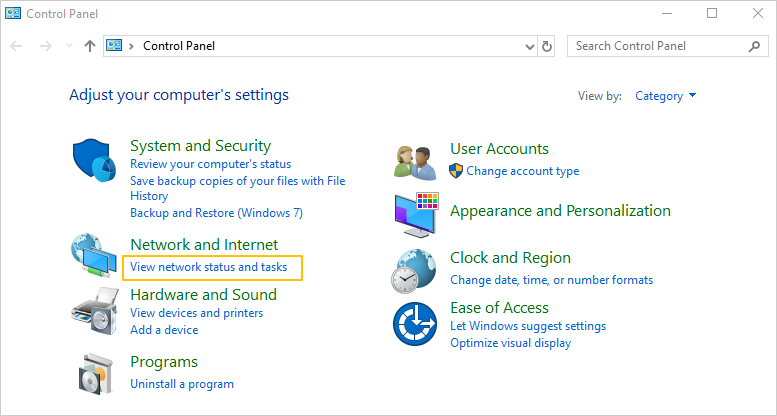Focus the Search Control Panel field
This screenshot has height=416, width=777.
tap(655, 46)
